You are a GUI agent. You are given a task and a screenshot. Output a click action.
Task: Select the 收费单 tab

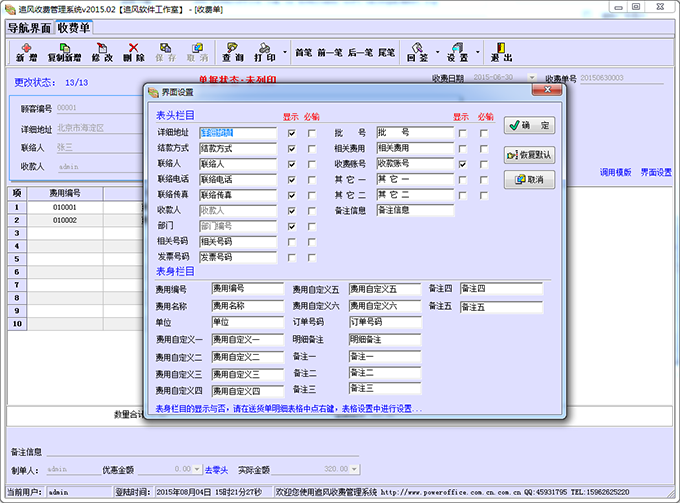(75, 27)
